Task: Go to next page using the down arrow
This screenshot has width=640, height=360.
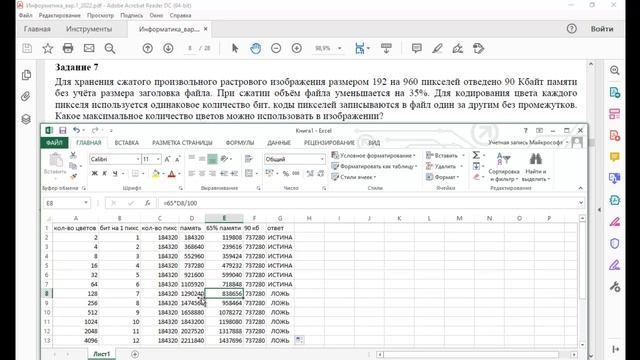Action: pos(168,48)
